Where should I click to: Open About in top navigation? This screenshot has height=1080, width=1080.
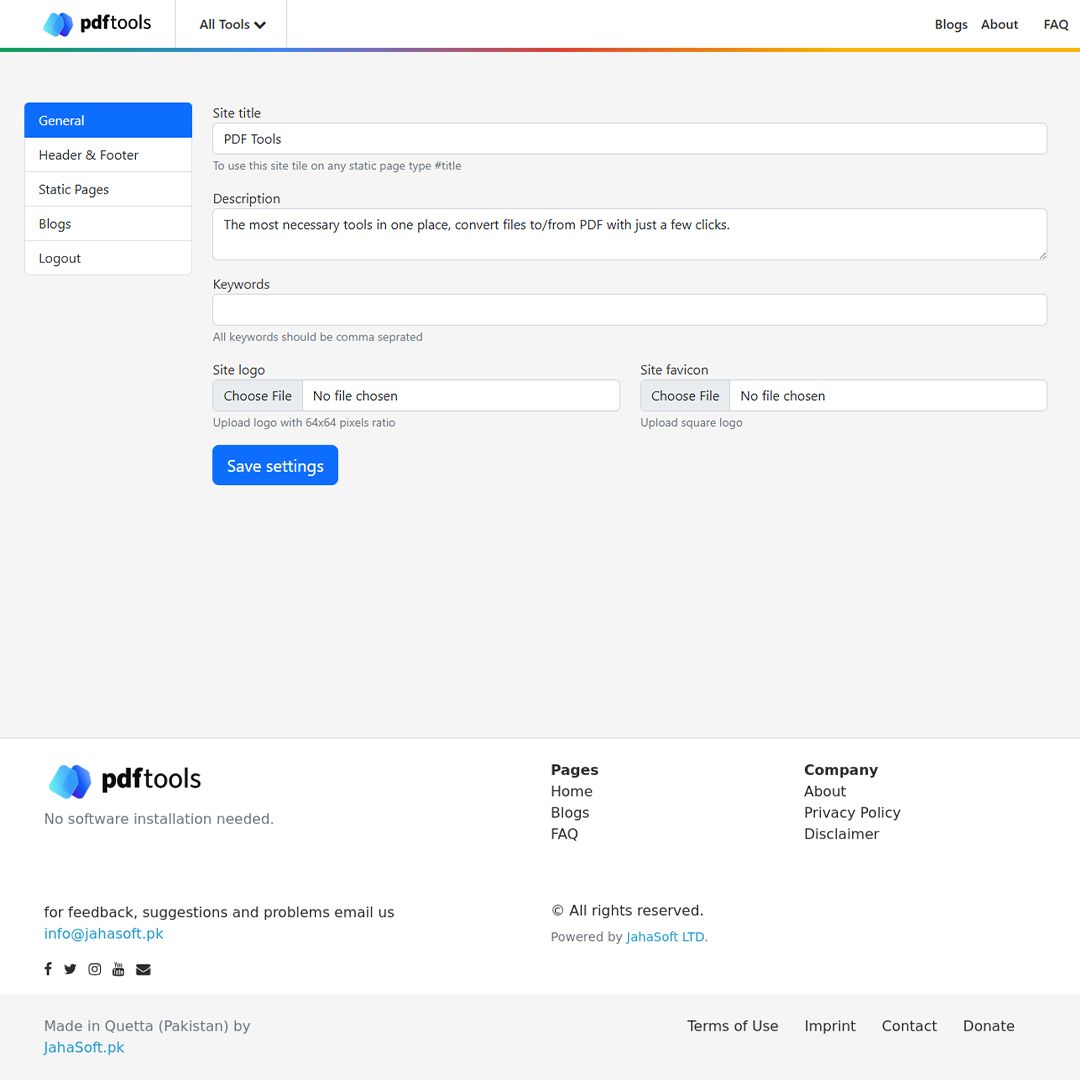point(999,25)
